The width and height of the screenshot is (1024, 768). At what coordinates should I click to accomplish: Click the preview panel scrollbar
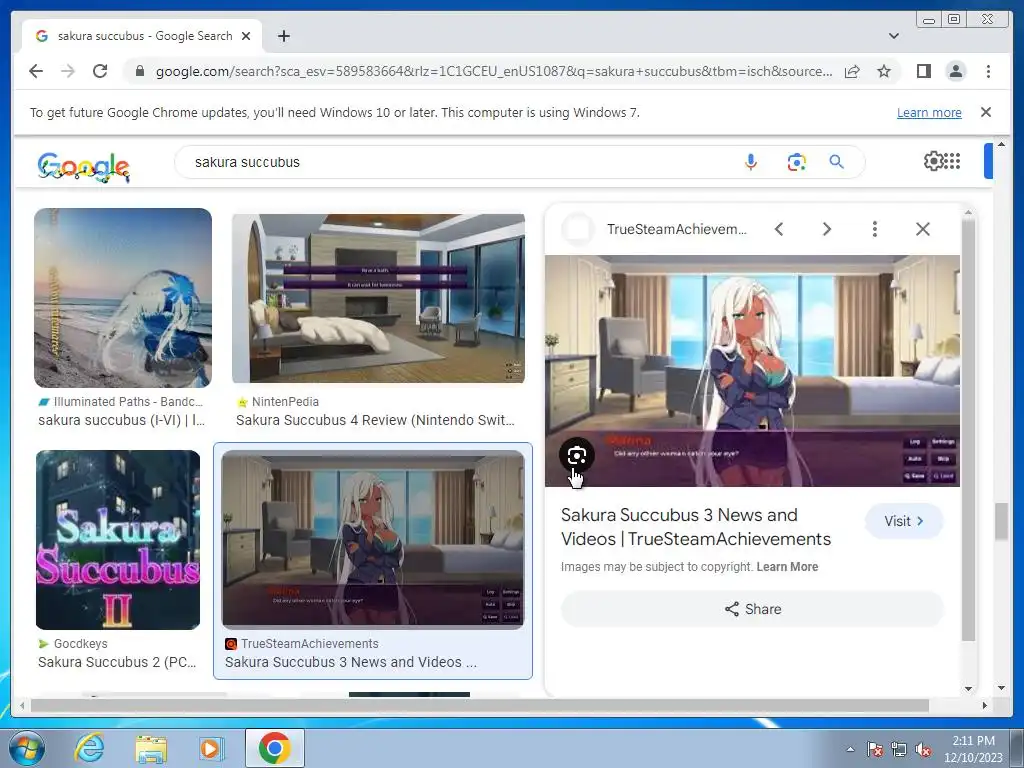pos(968,429)
